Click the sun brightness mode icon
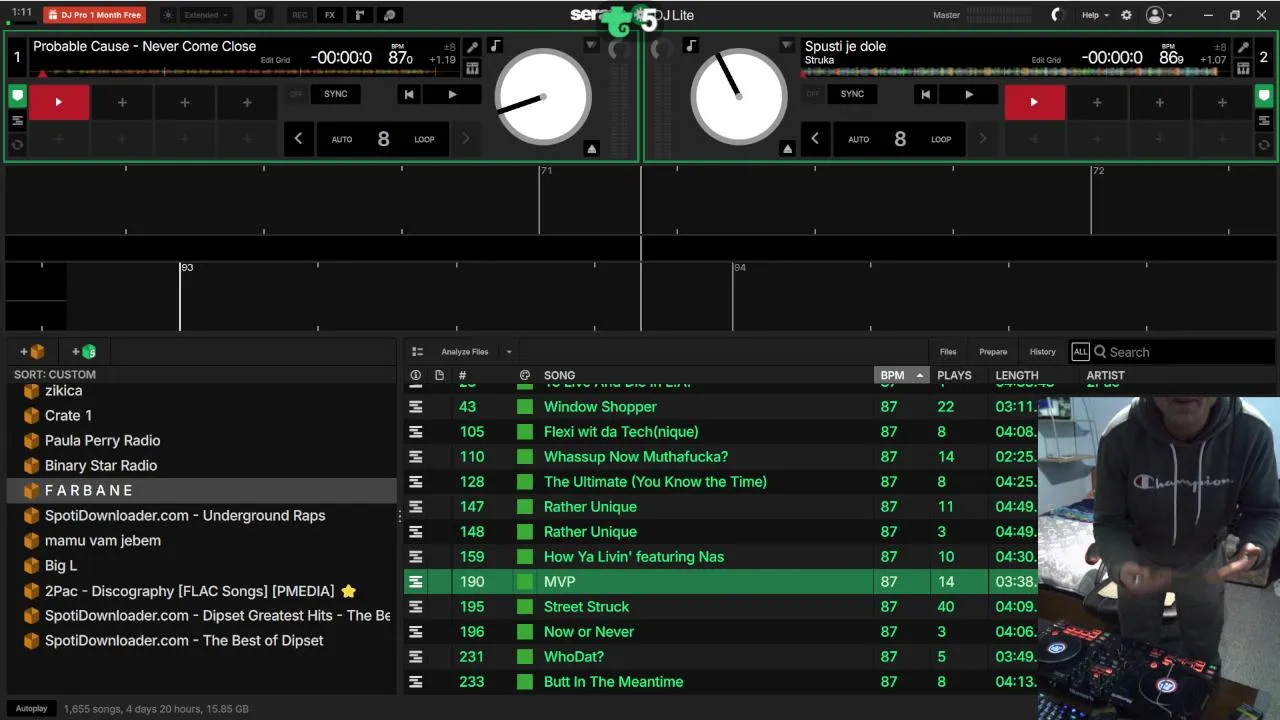 (167, 15)
